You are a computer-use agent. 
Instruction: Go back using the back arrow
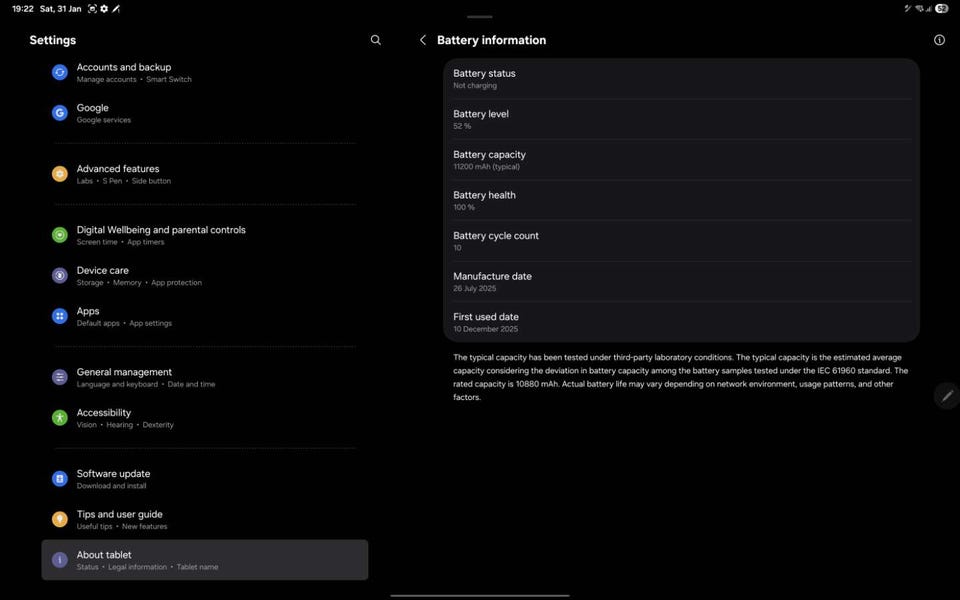point(422,40)
